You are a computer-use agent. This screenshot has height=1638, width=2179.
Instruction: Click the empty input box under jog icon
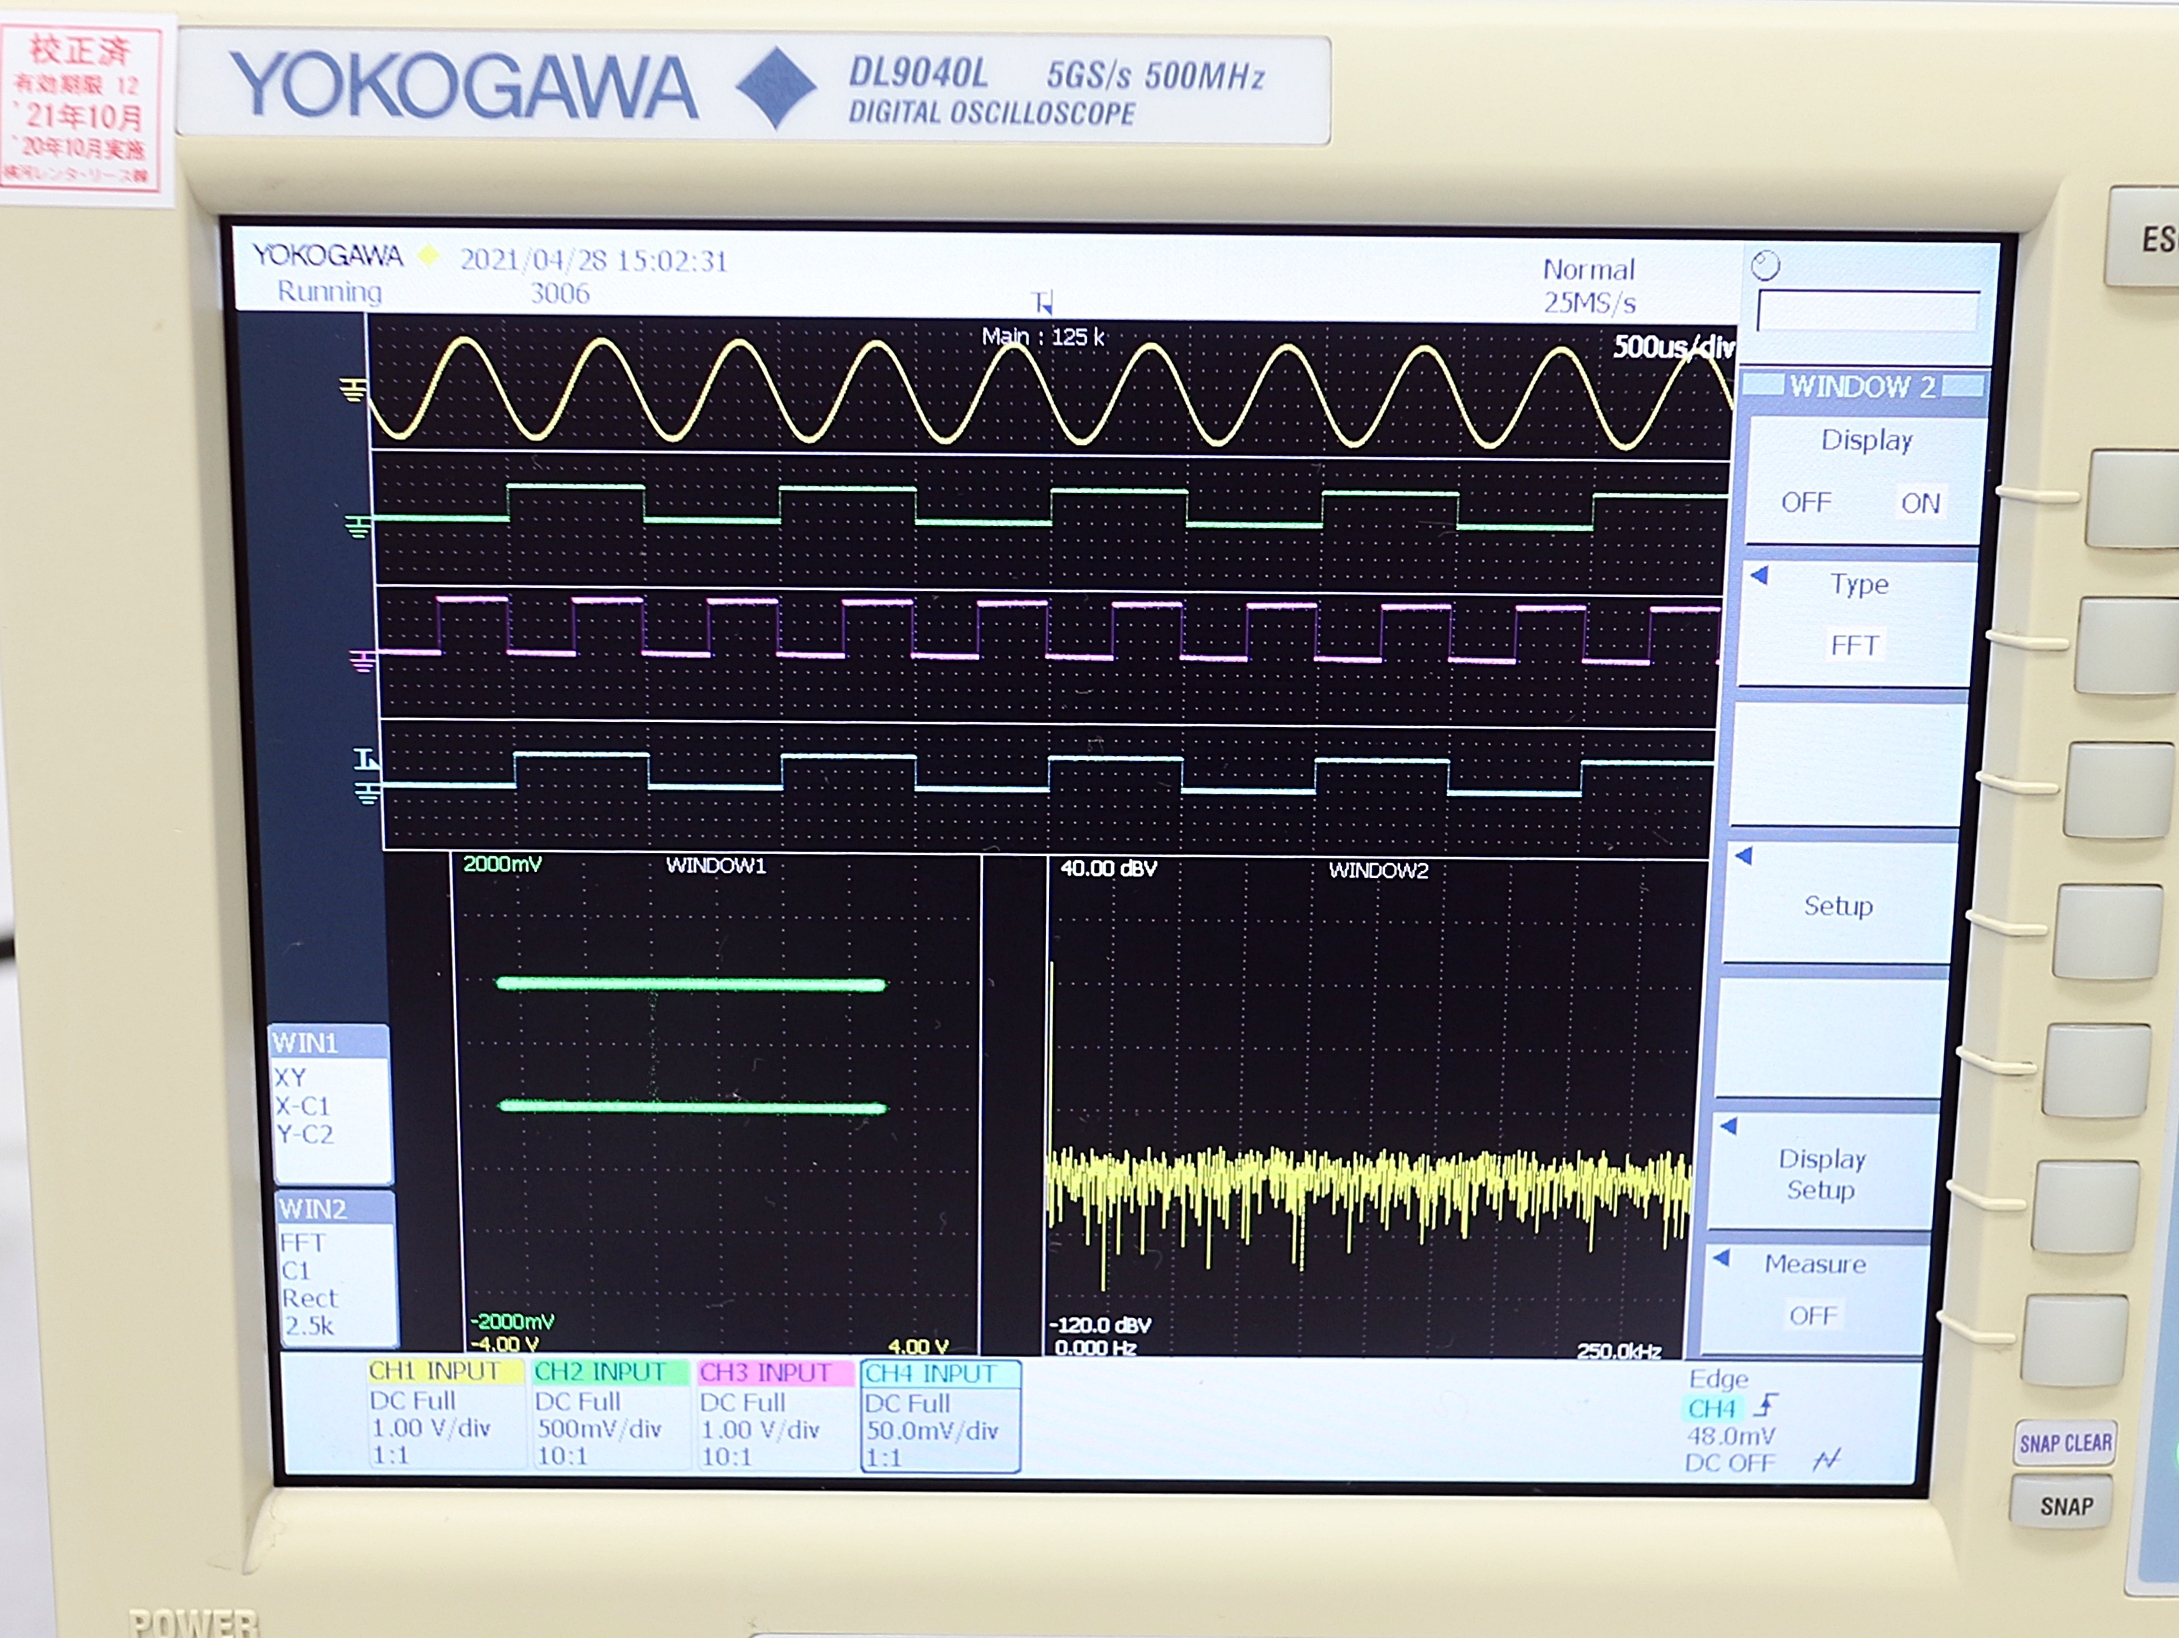[1868, 311]
